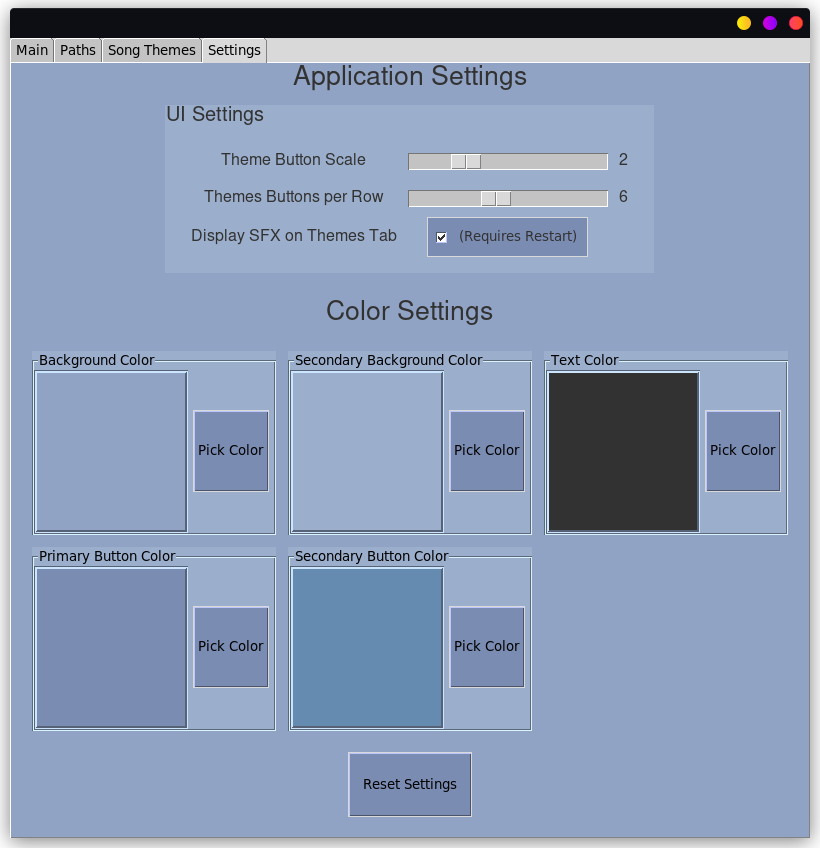Click the dark Text Color swatch
The image size is (820, 848).
623,451
